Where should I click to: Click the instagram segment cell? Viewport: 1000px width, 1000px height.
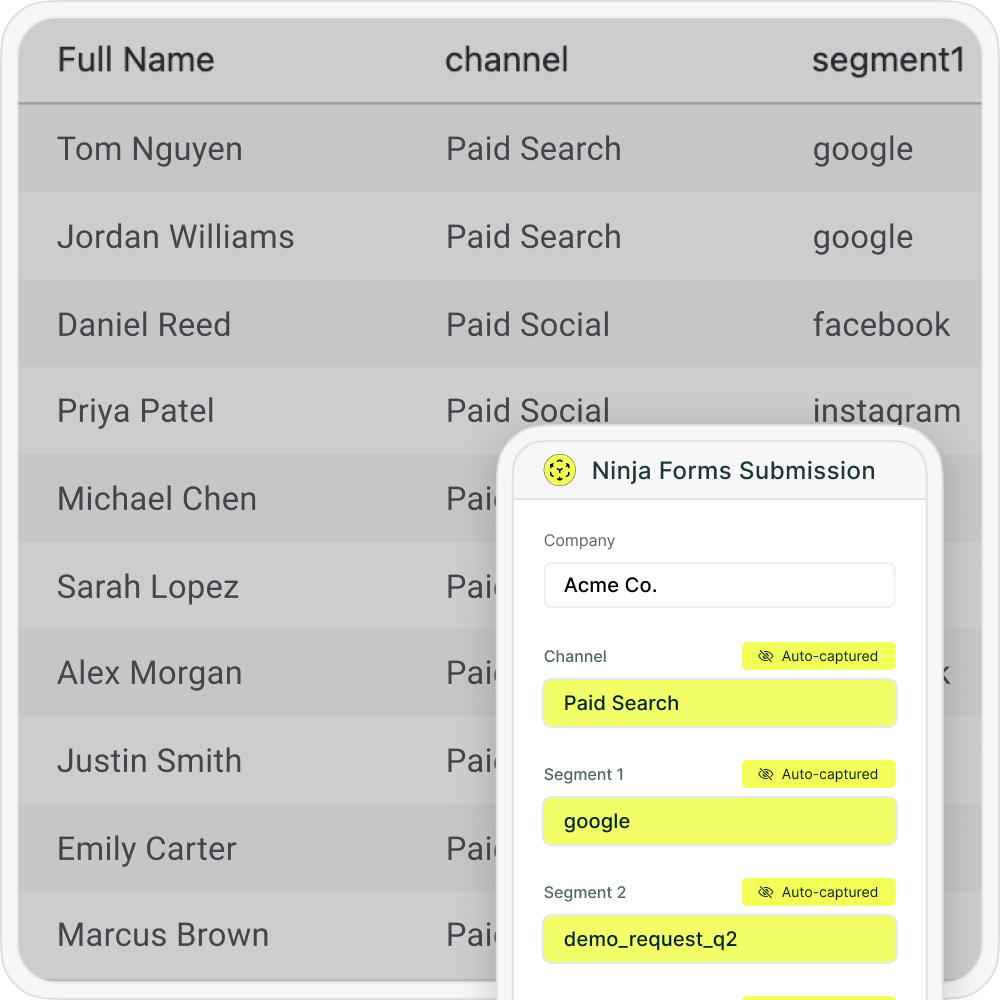coord(886,411)
